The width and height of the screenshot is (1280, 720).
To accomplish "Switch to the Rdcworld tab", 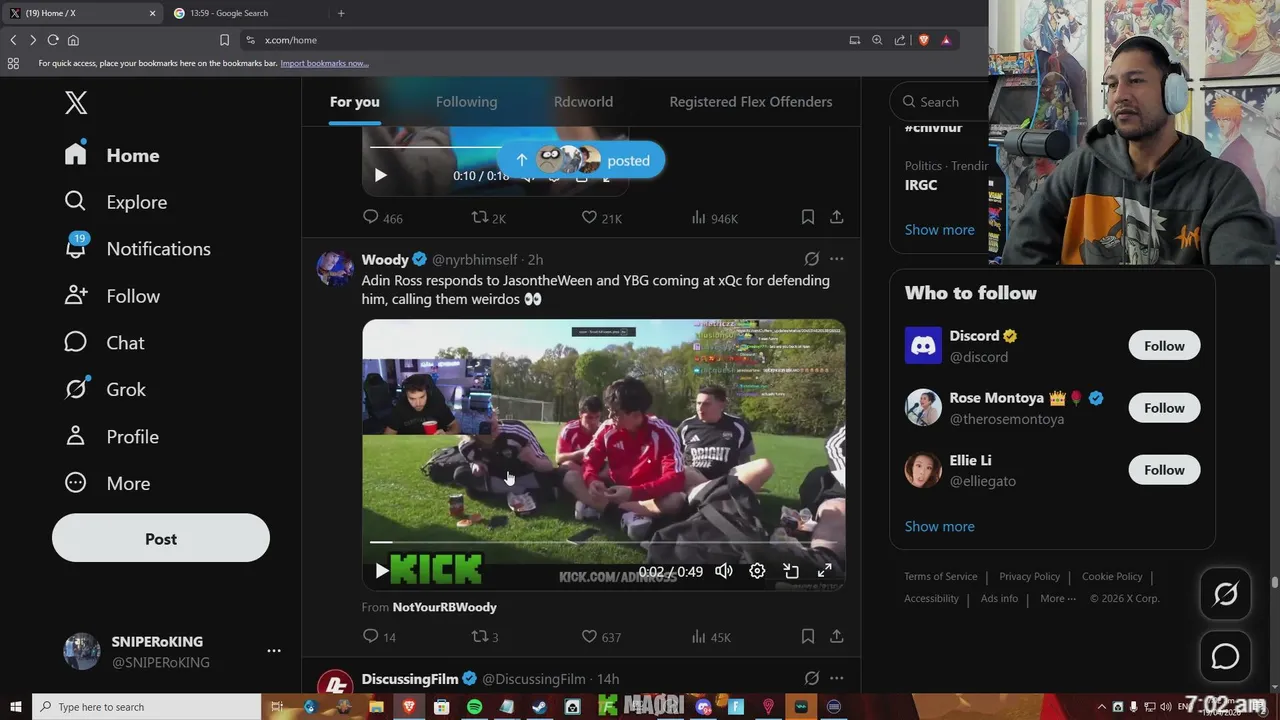I will (583, 102).
